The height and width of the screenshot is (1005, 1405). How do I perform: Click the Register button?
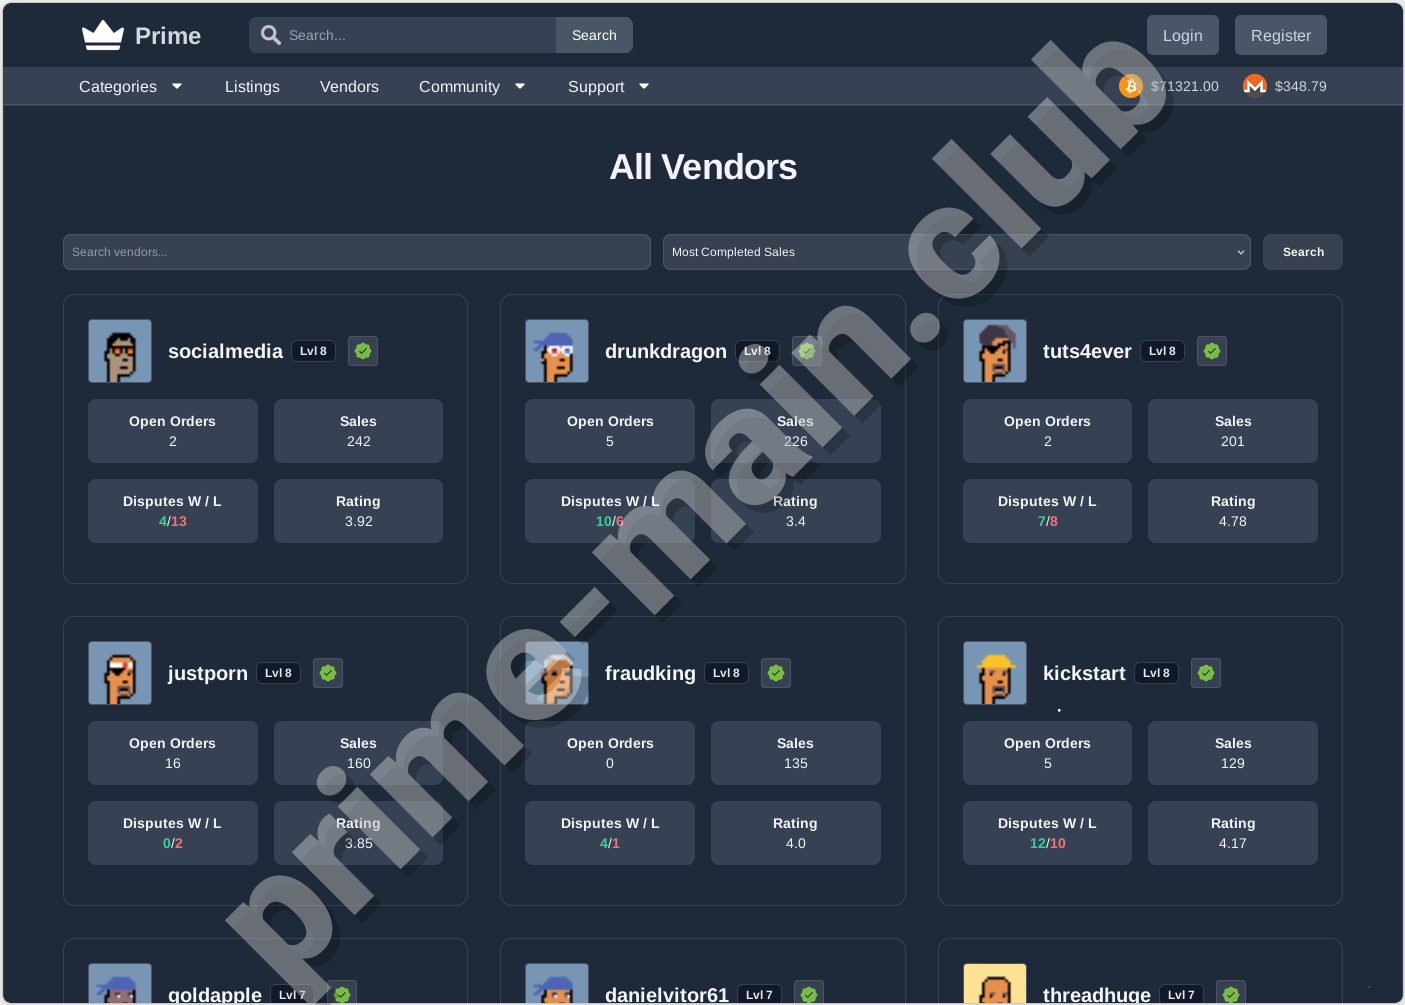(x=1280, y=34)
